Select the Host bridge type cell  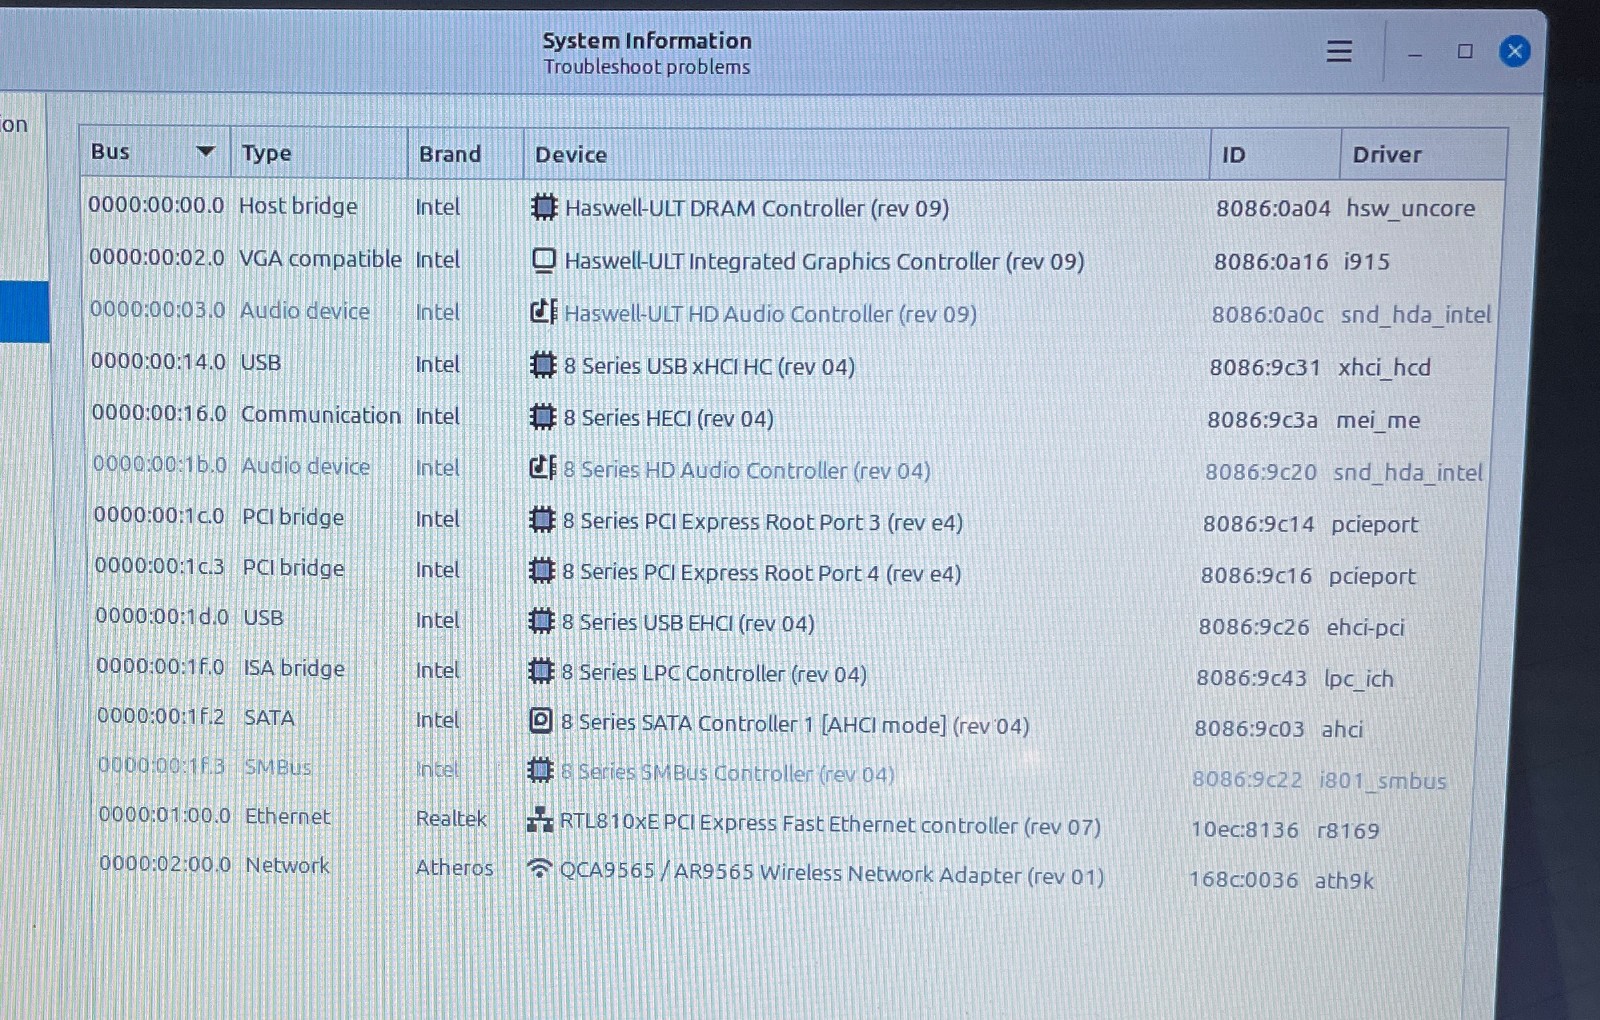tap(298, 206)
